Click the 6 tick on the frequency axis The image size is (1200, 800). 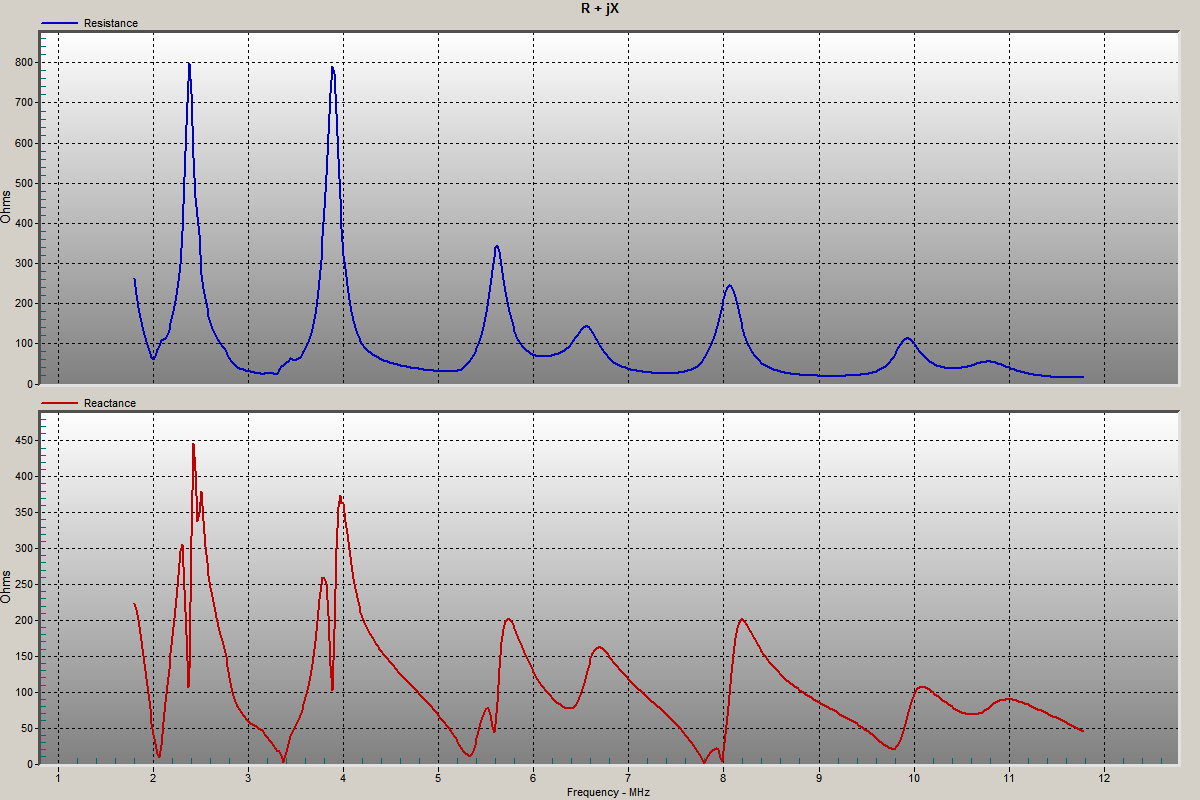533,777
